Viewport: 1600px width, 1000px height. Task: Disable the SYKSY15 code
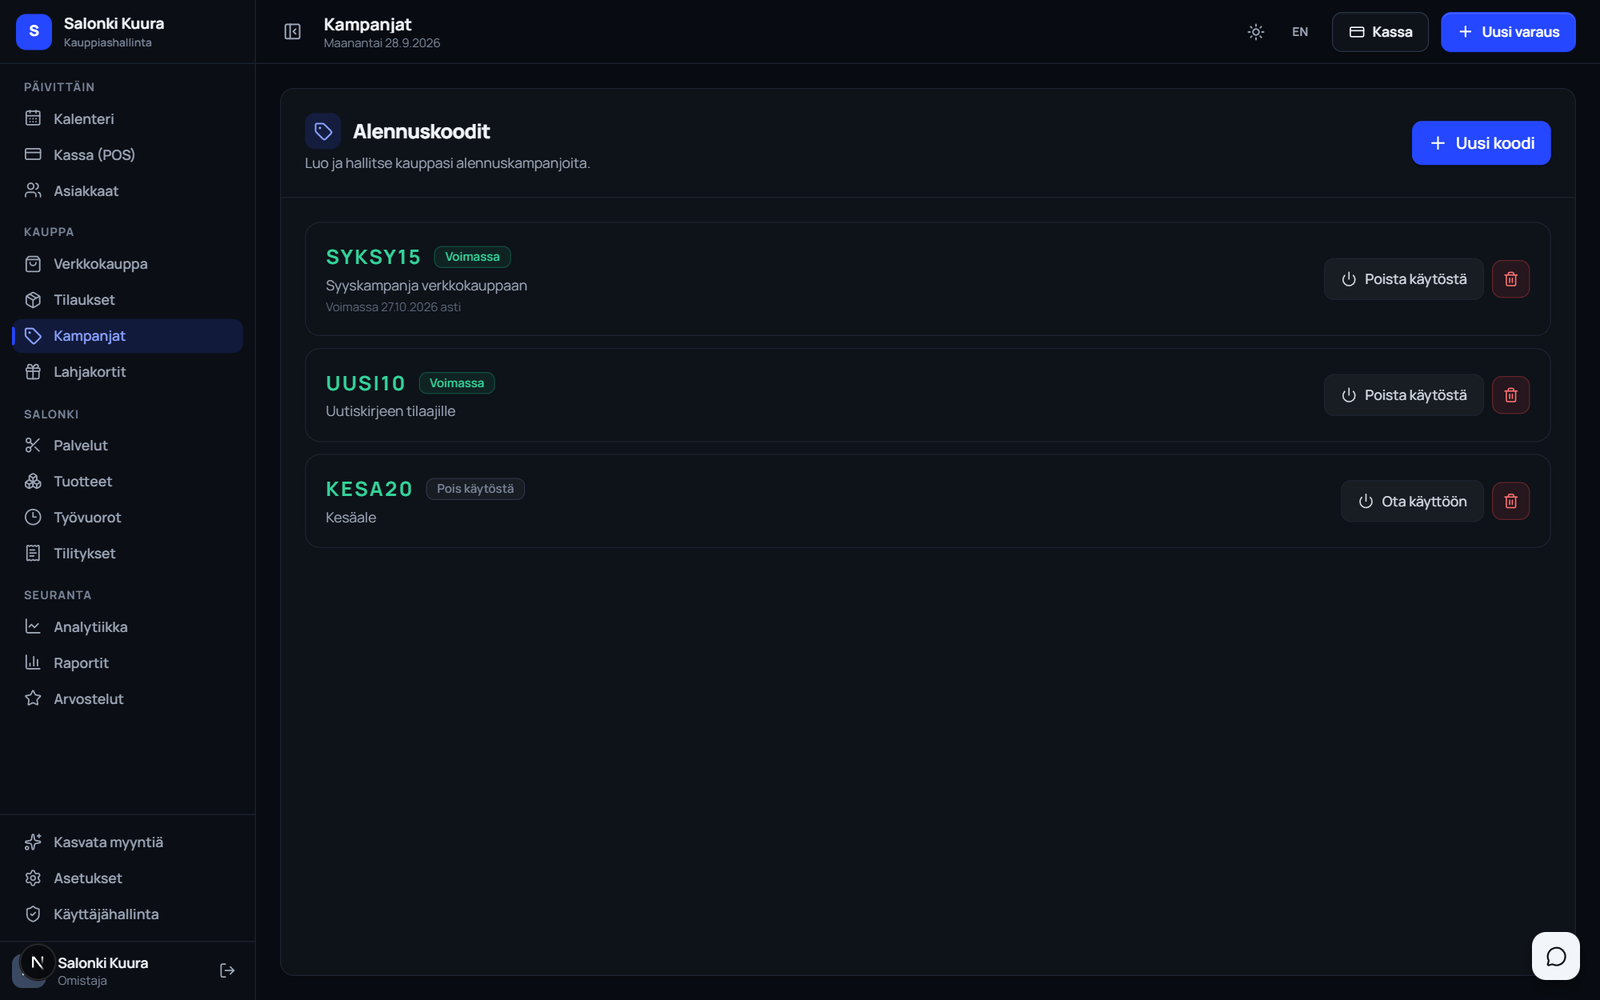(1404, 279)
